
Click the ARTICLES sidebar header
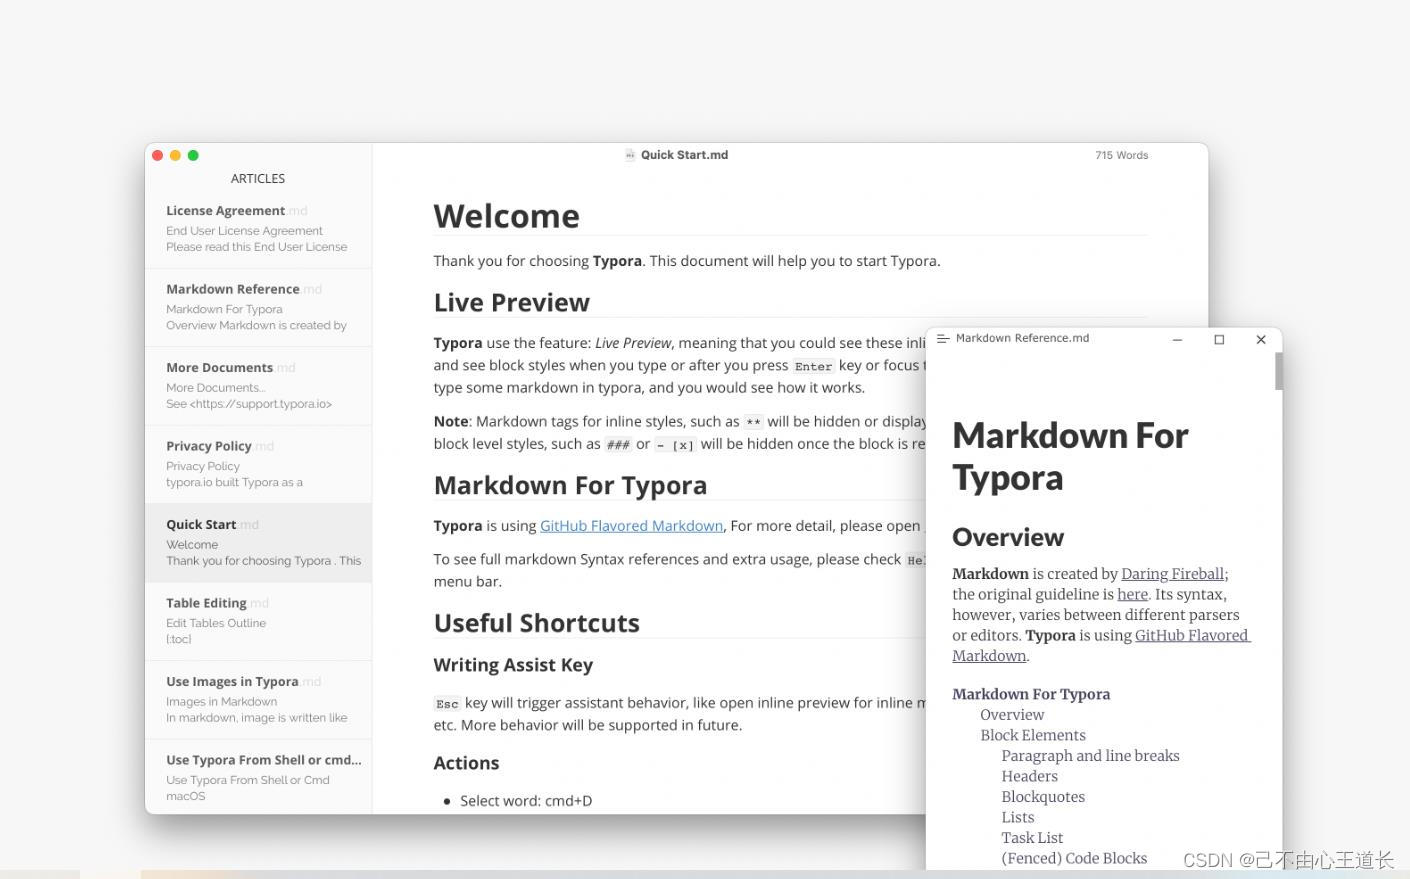click(x=258, y=179)
